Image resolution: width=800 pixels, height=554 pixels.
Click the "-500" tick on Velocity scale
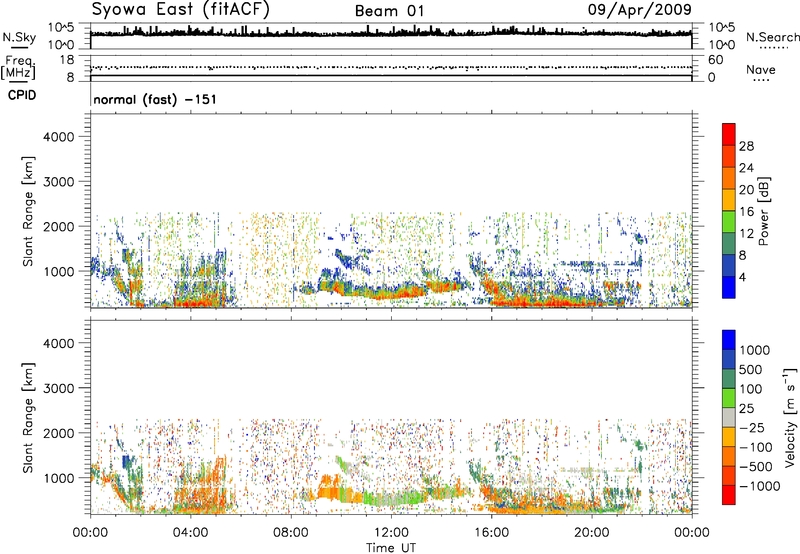click(756, 467)
